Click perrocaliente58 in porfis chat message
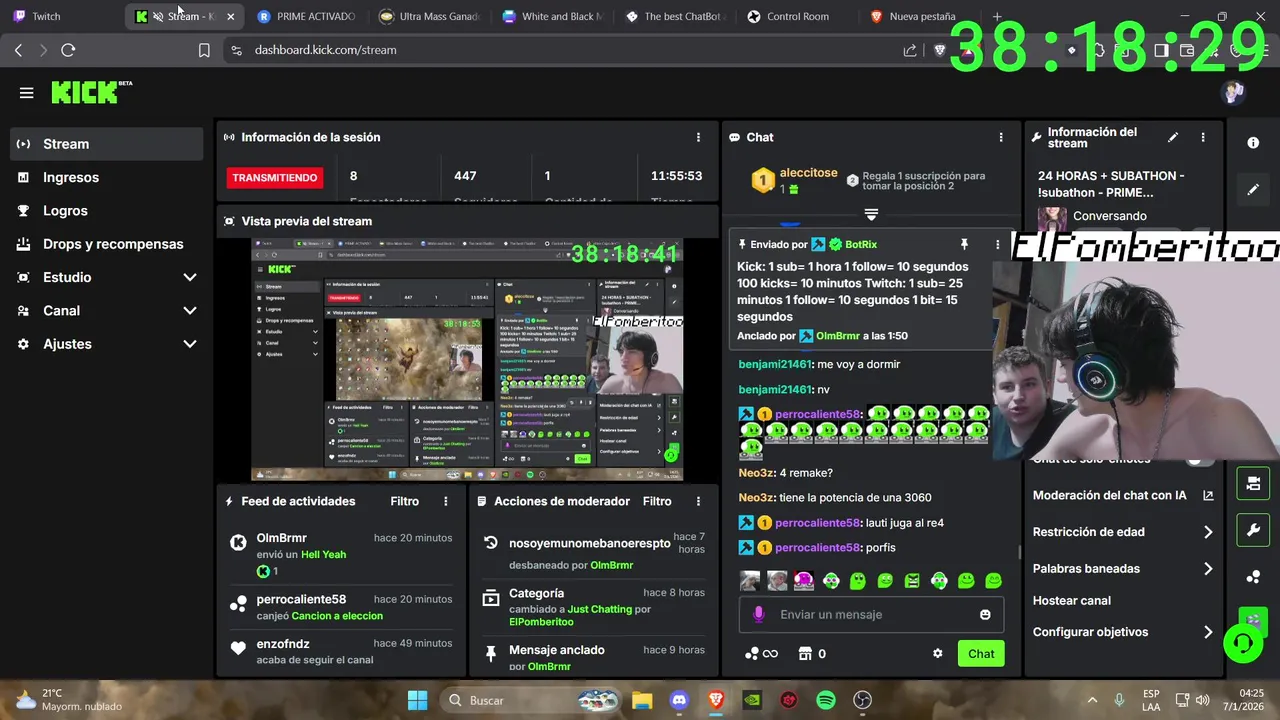 (x=817, y=548)
